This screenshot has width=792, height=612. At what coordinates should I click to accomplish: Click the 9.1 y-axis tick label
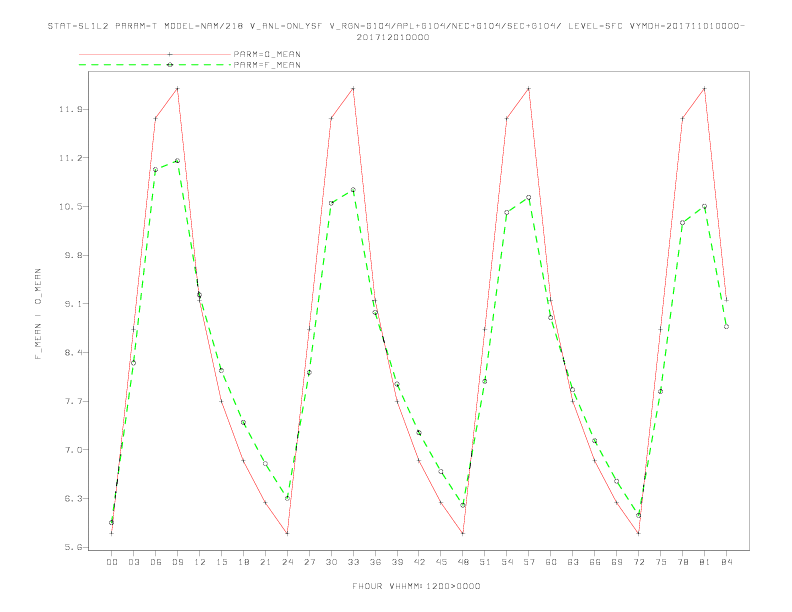pyautogui.click(x=73, y=304)
